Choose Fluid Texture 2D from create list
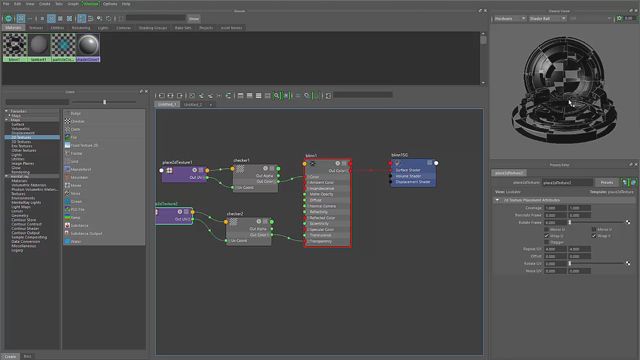The image size is (640, 360). pyautogui.click(x=81, y=145)
